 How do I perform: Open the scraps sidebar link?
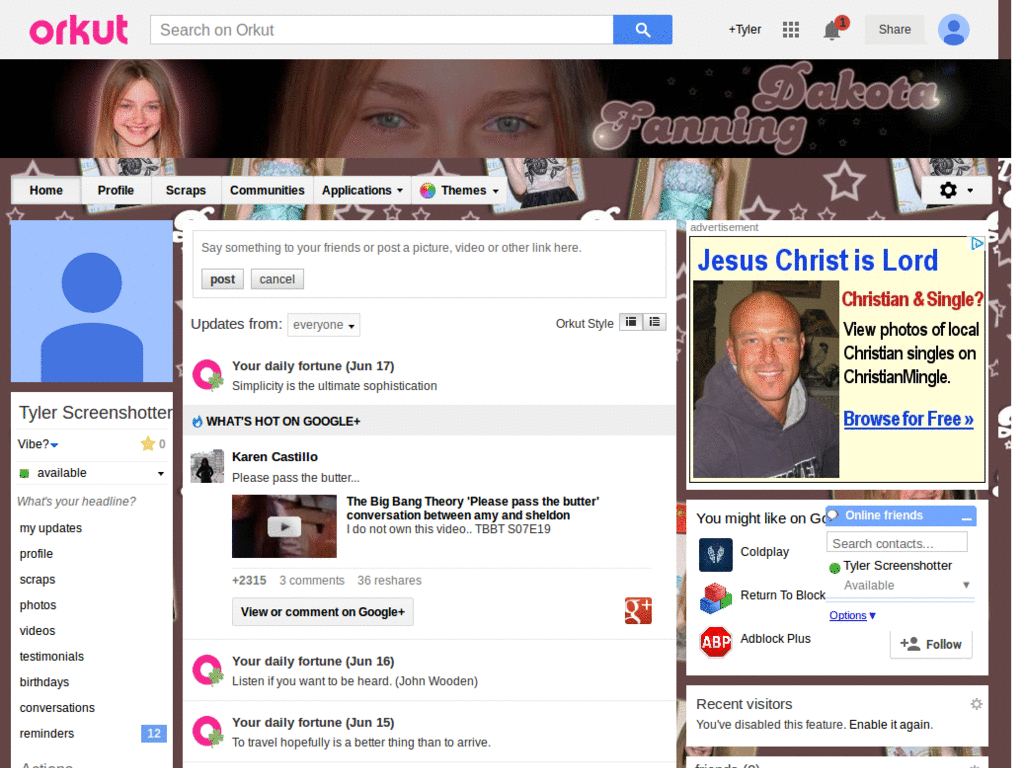click(37, 580)
